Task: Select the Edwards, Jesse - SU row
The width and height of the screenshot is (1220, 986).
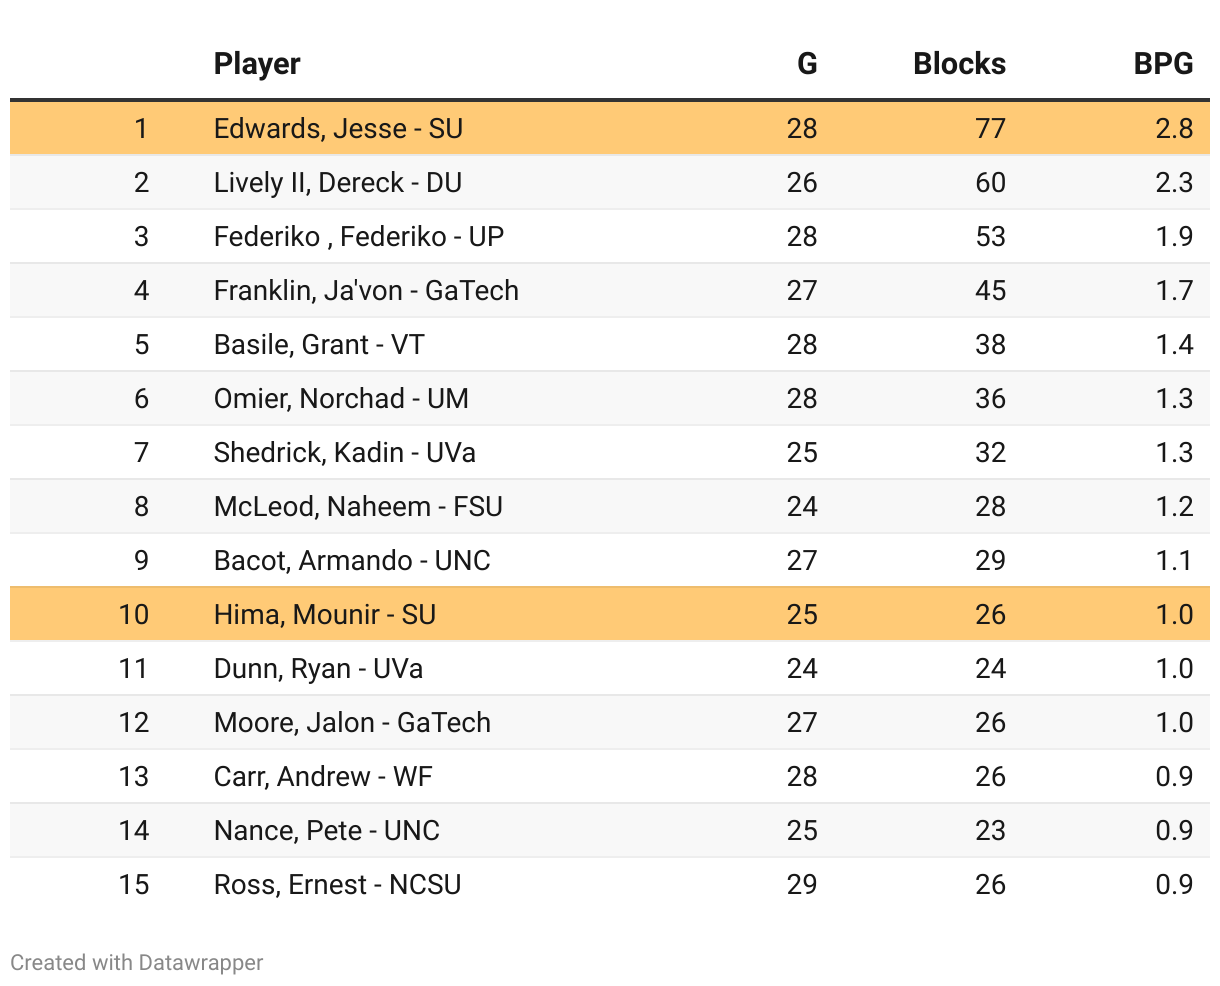Action: tap(610, 128)
